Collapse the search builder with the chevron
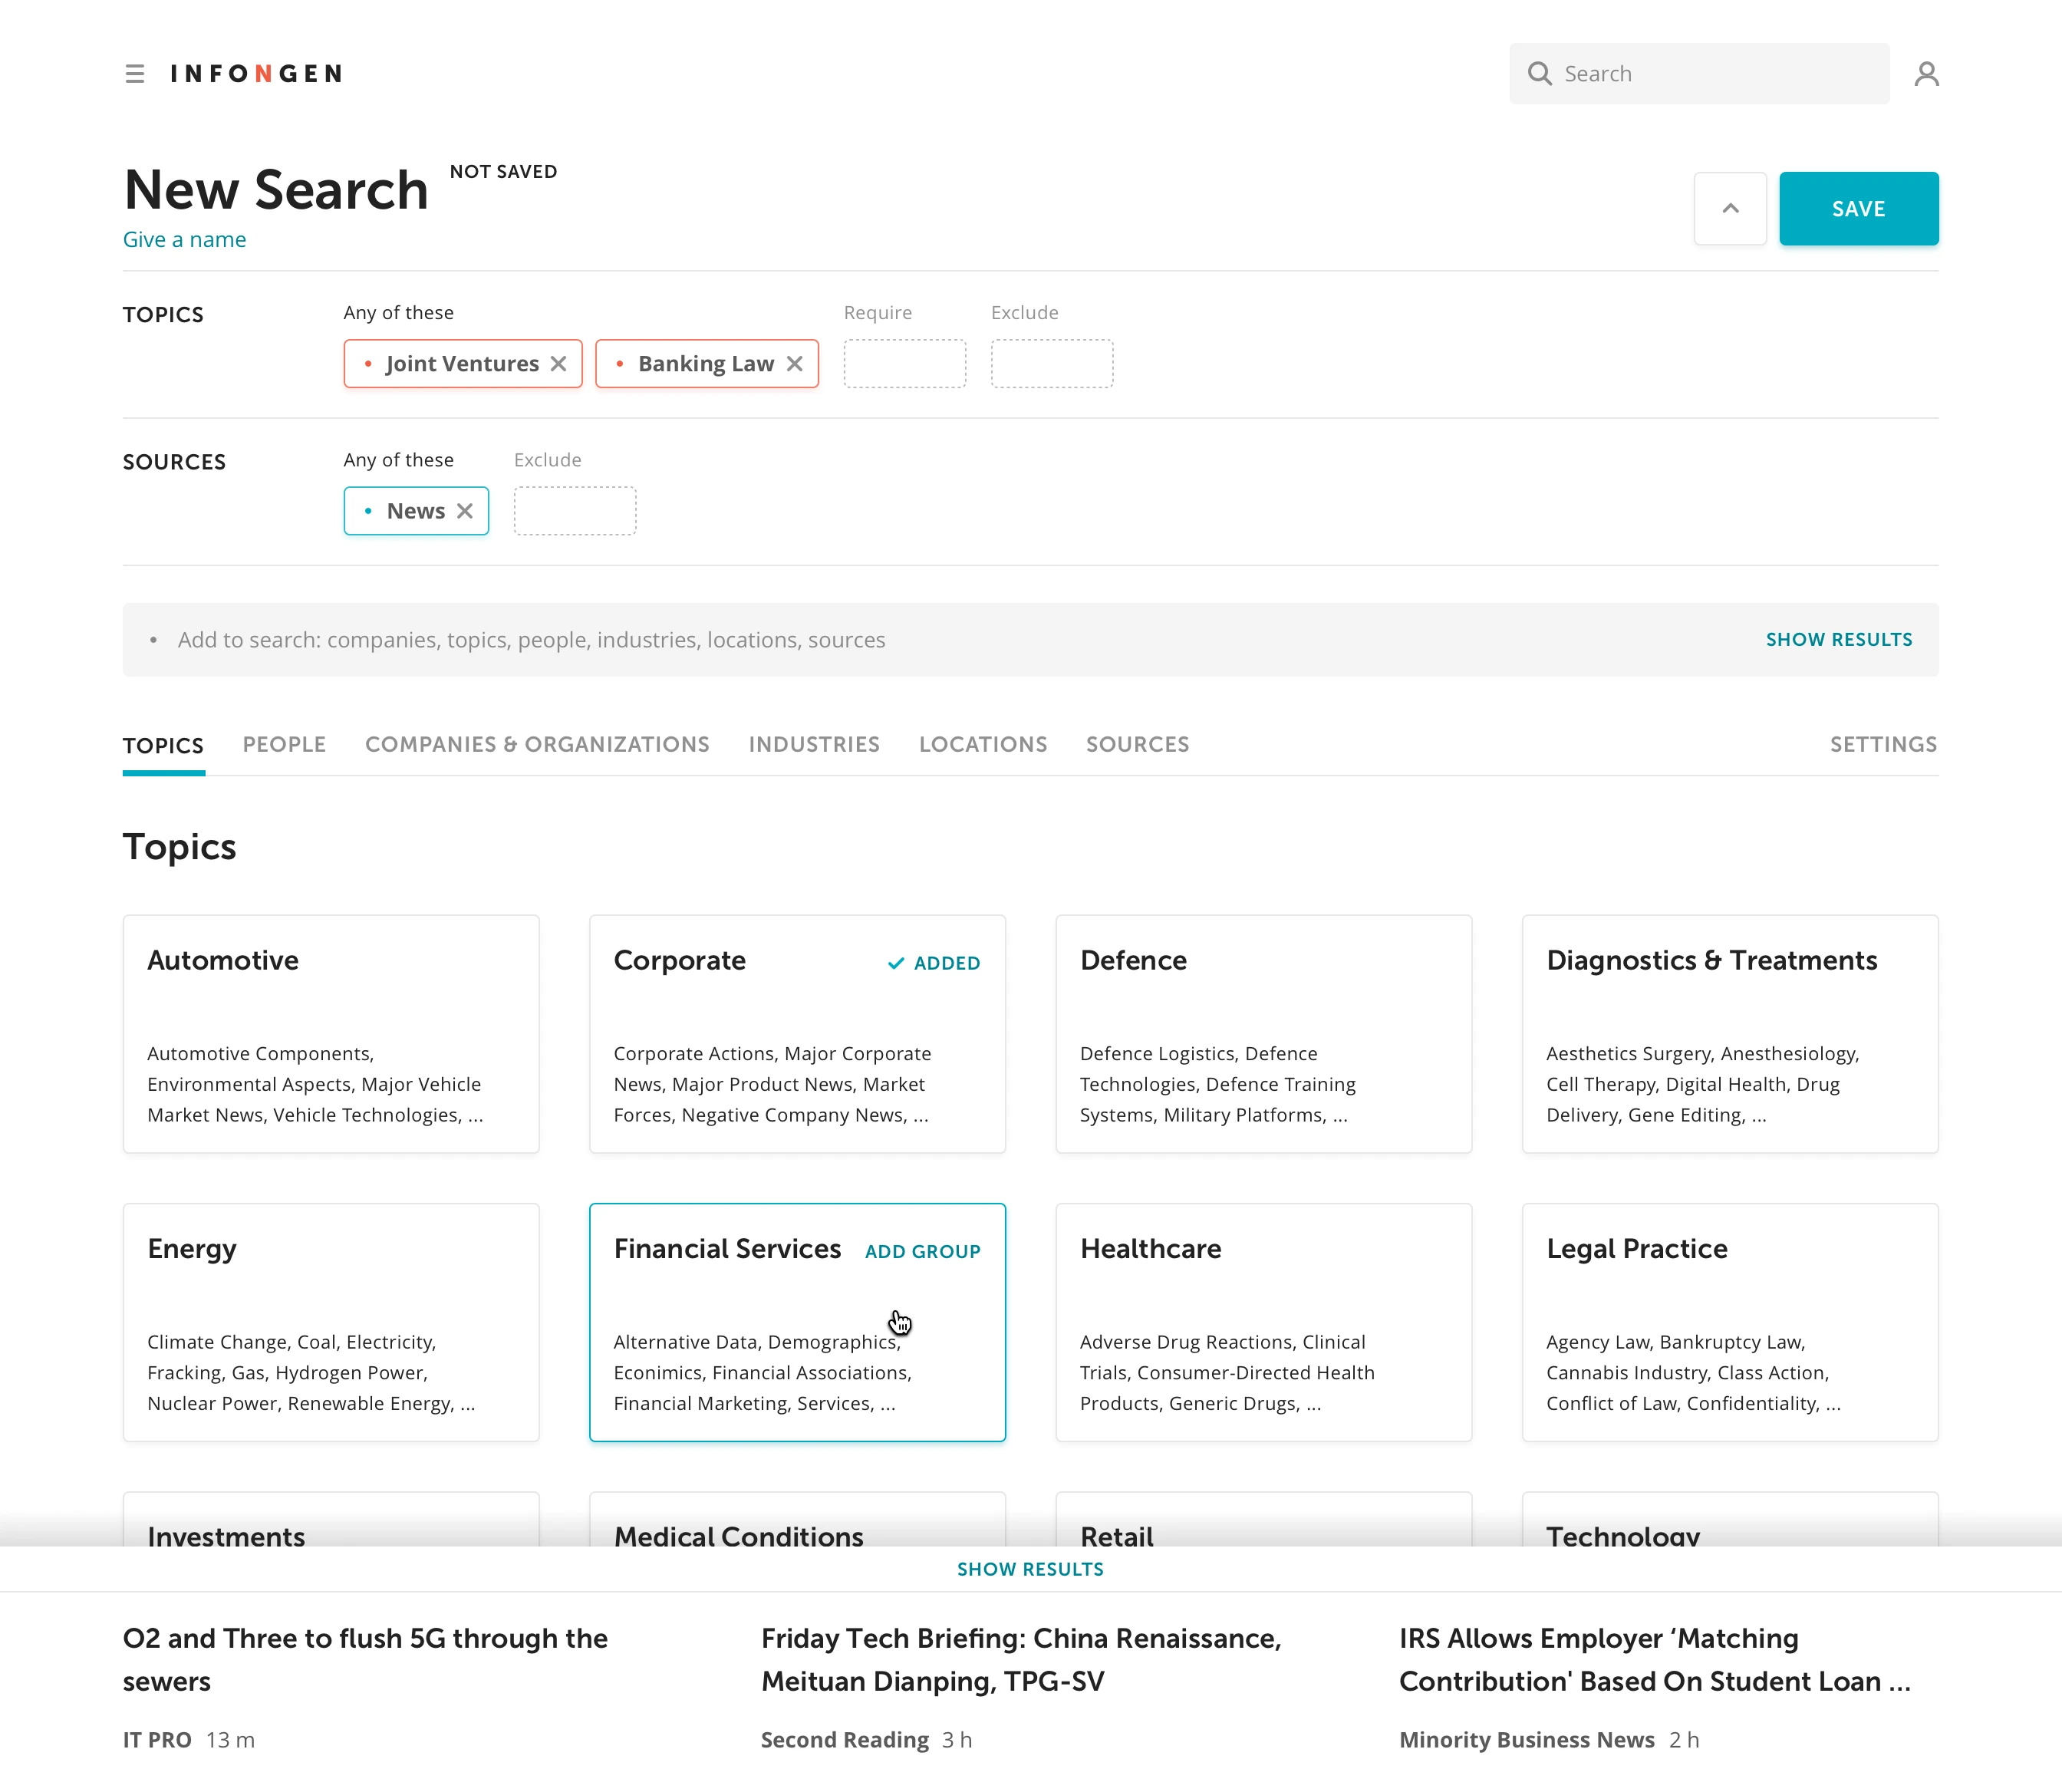This screenshot has height=1792, width=2062. coord(1730,208)
